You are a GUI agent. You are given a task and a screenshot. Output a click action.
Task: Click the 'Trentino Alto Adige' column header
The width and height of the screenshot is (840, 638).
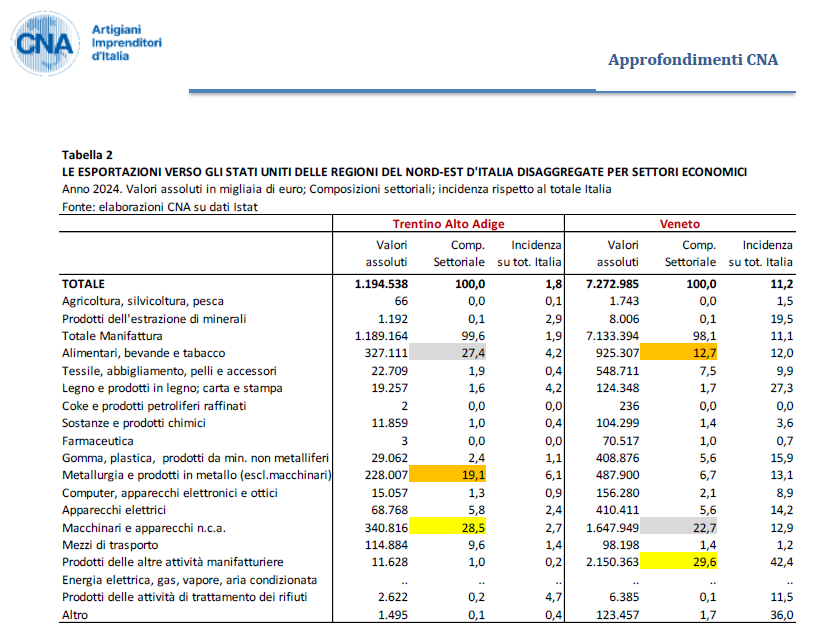point(448,224)
